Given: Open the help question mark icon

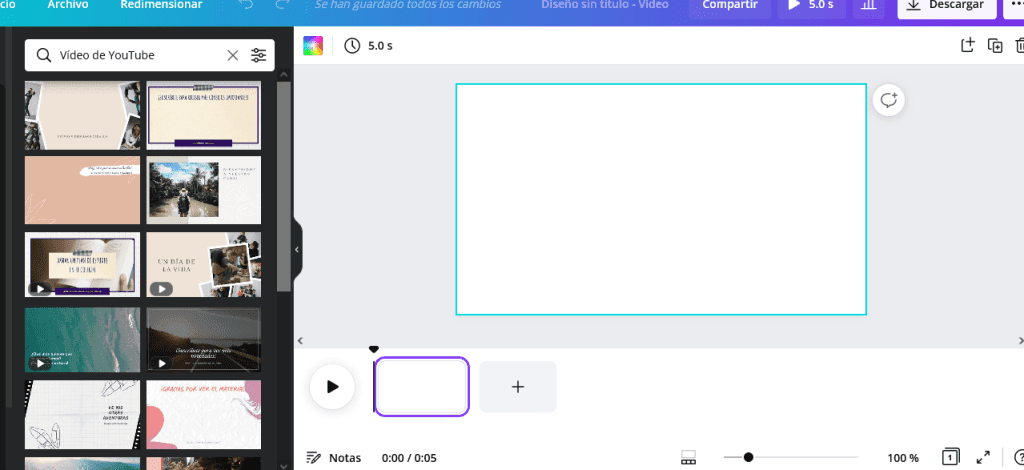Looking at the screenshot, I should (1019, 458).
